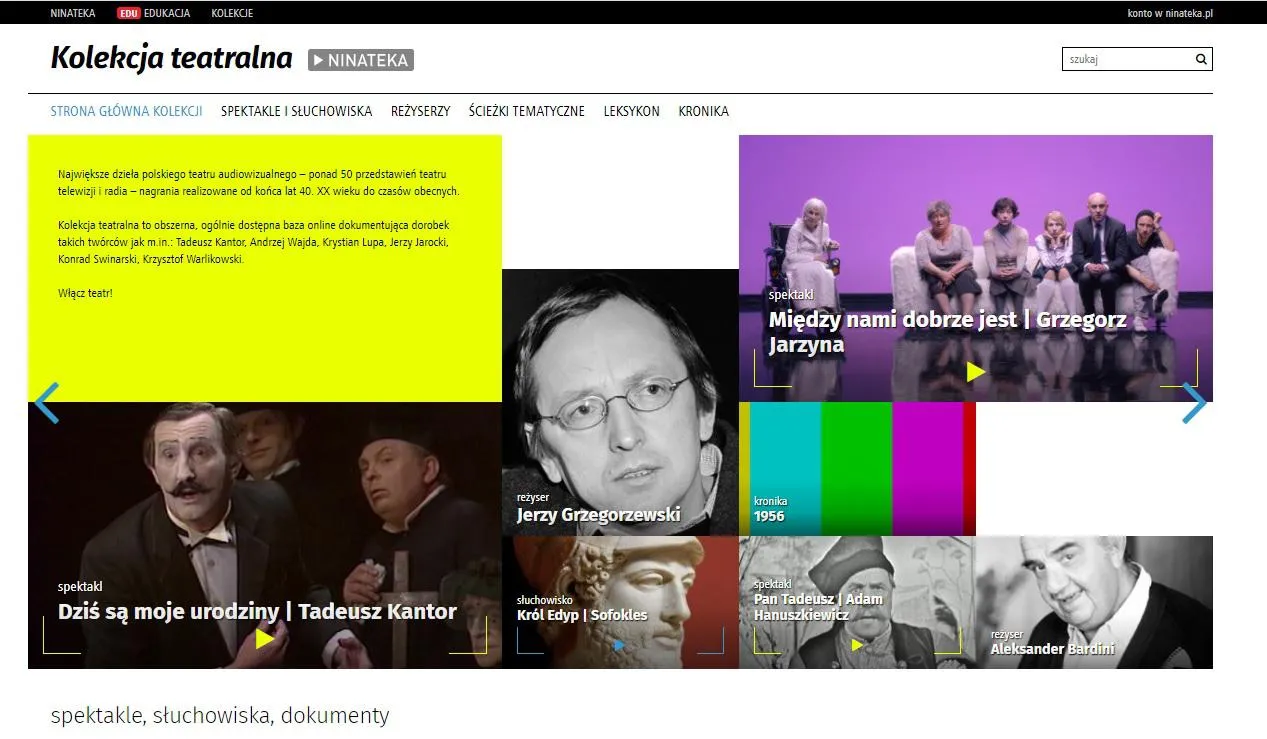The height and width of the screenshot is (739, 1267).
Task: Advance carousel with right chevron arrow
Action: [1194, 403]
